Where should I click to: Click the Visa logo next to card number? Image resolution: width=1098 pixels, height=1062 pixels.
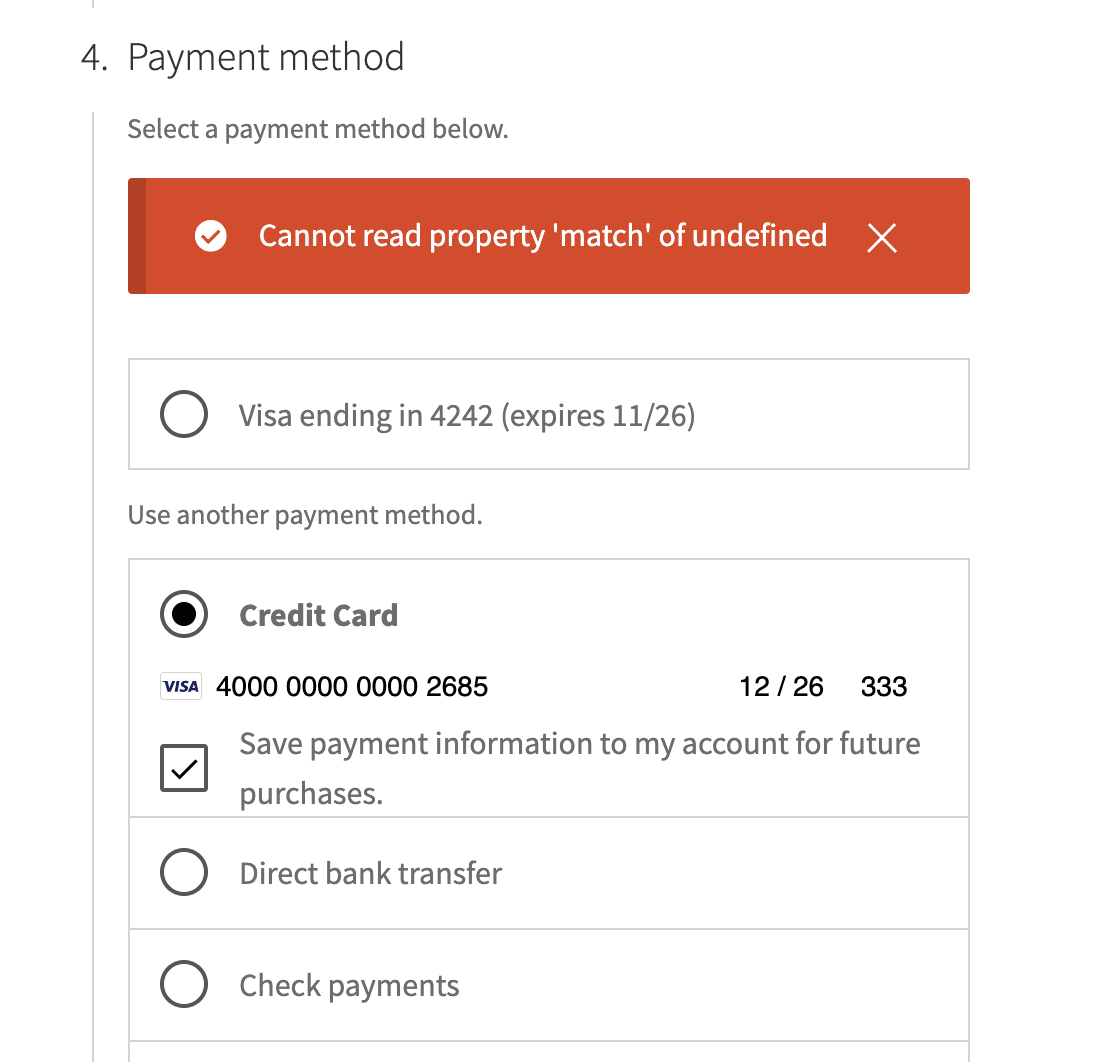point(181,686)
